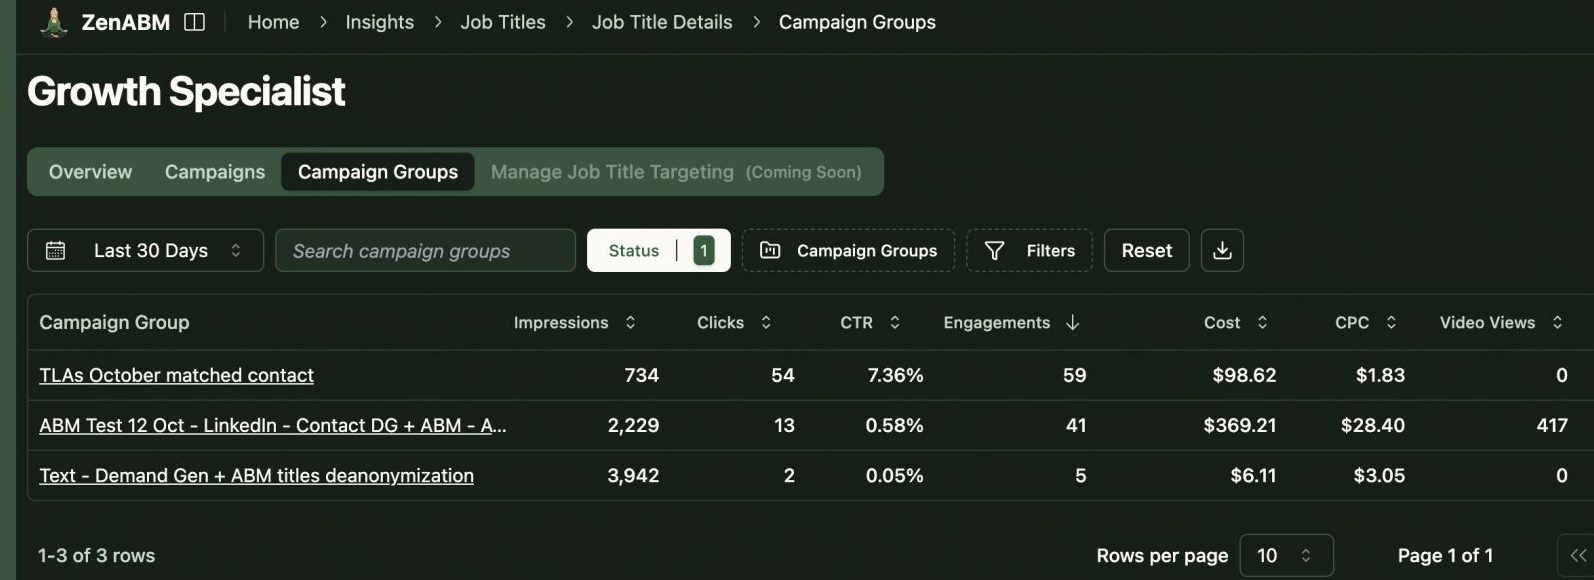This screenshot has height=580, width=1594.
Task: Click the download export icon
Action: [1222, 250]
